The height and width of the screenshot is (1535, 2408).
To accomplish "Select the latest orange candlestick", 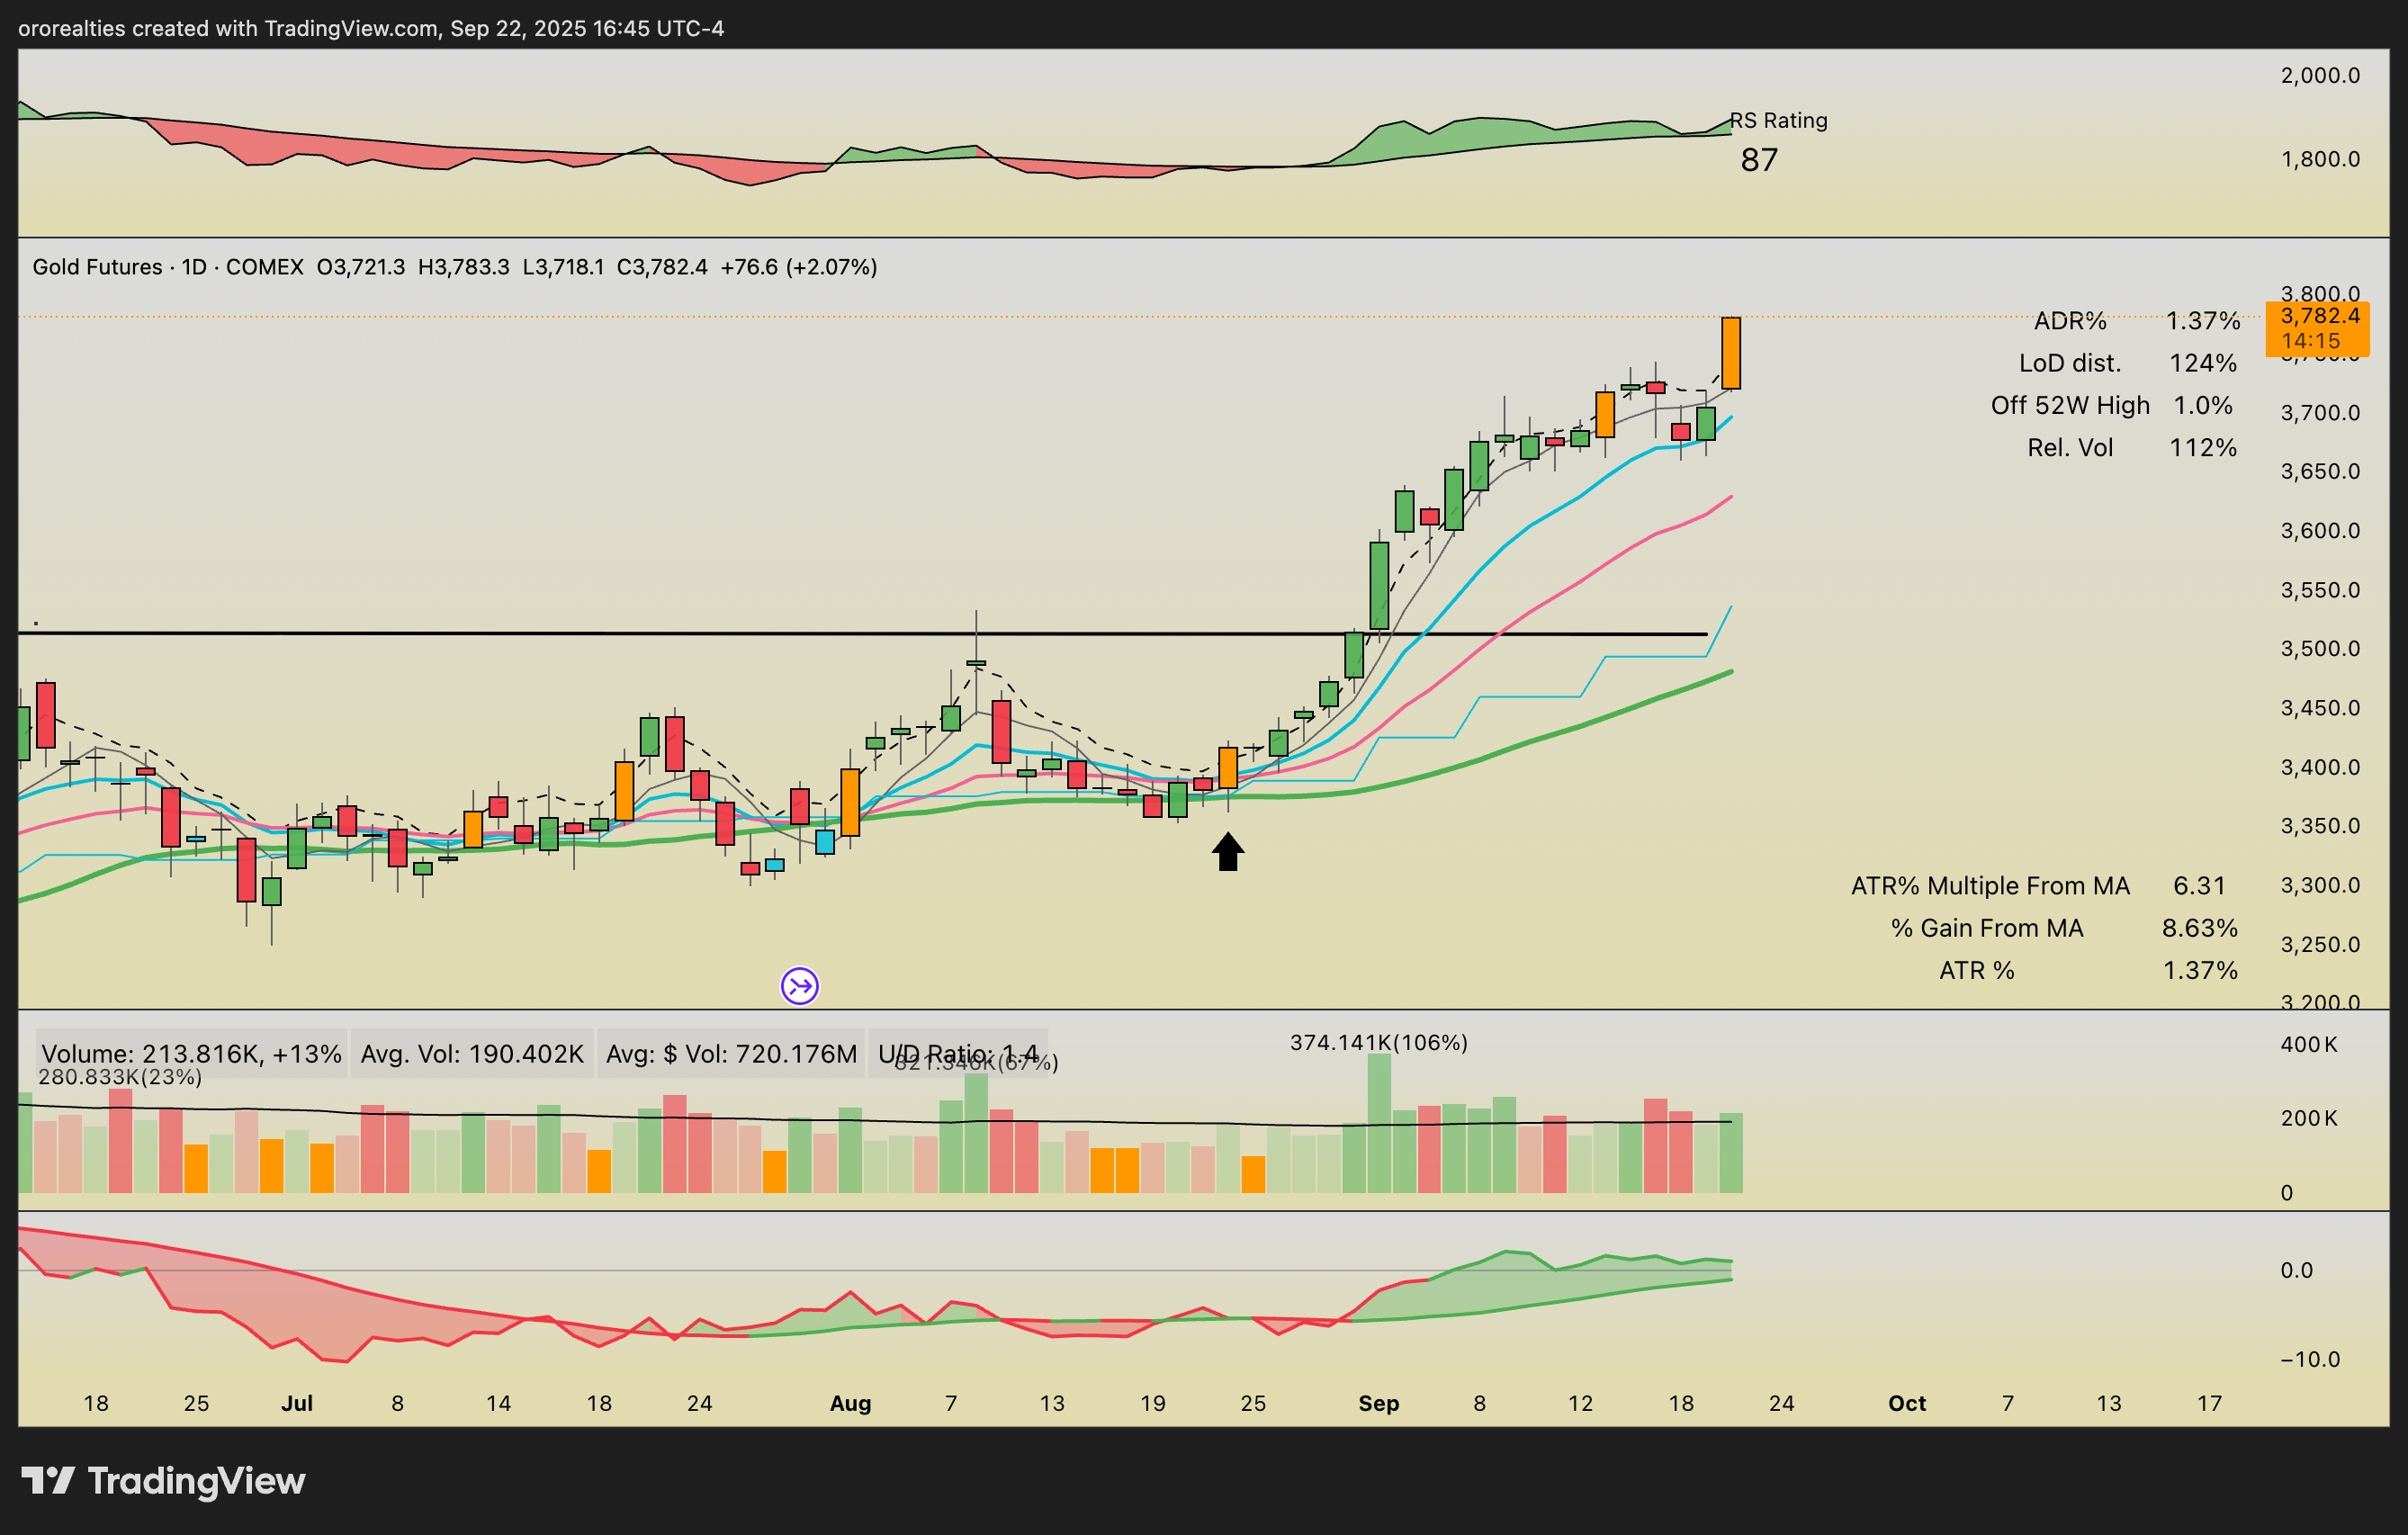I will click(x=1731, y=353).
